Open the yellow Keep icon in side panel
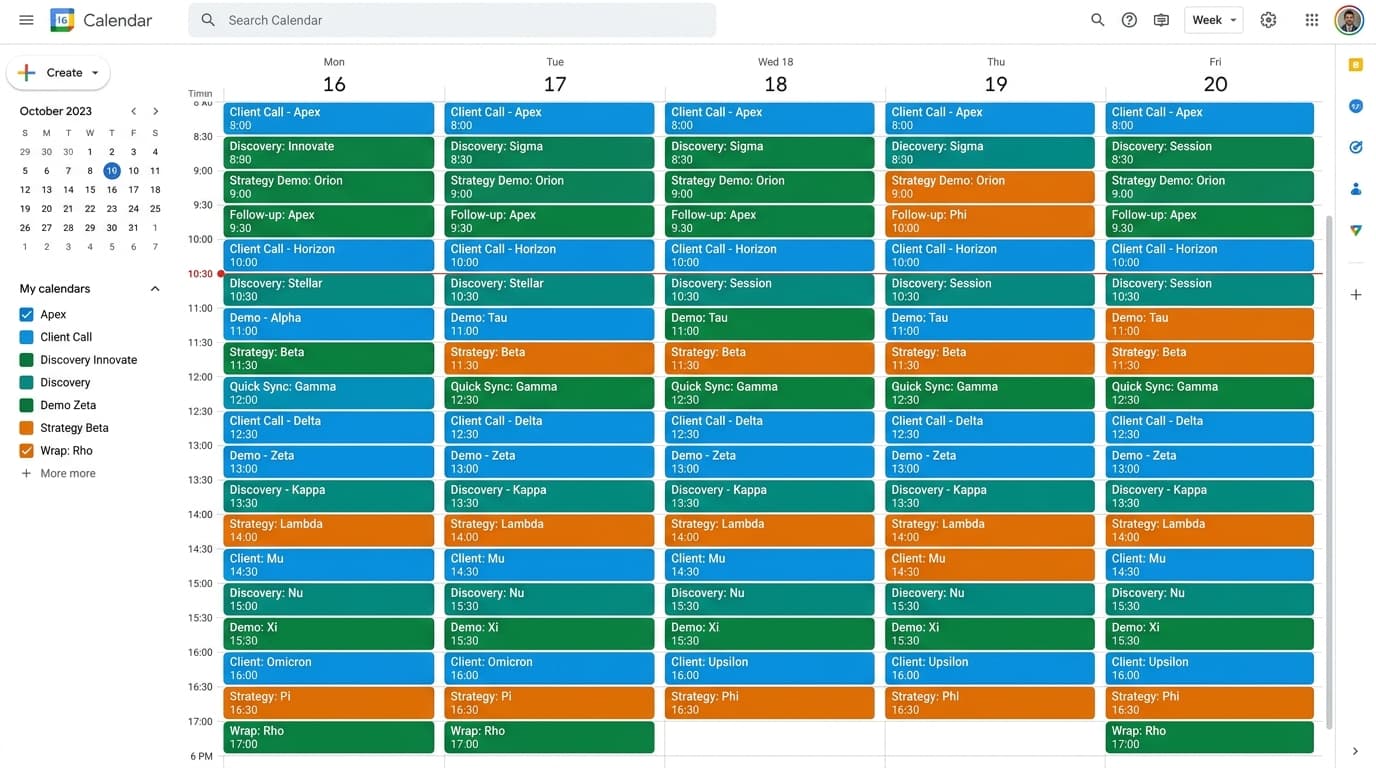This screenshot has height=768, width=1376. point(1356,65)
